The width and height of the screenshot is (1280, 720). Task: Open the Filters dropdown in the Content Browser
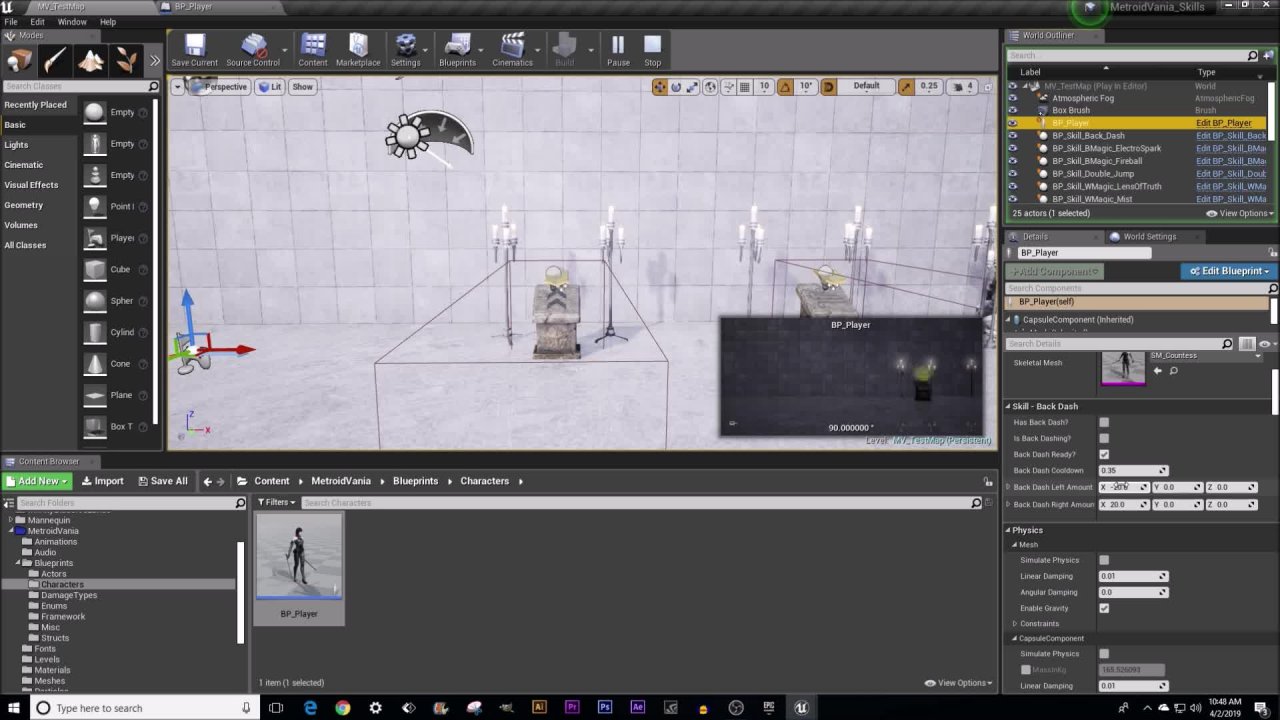coord(276,503)
